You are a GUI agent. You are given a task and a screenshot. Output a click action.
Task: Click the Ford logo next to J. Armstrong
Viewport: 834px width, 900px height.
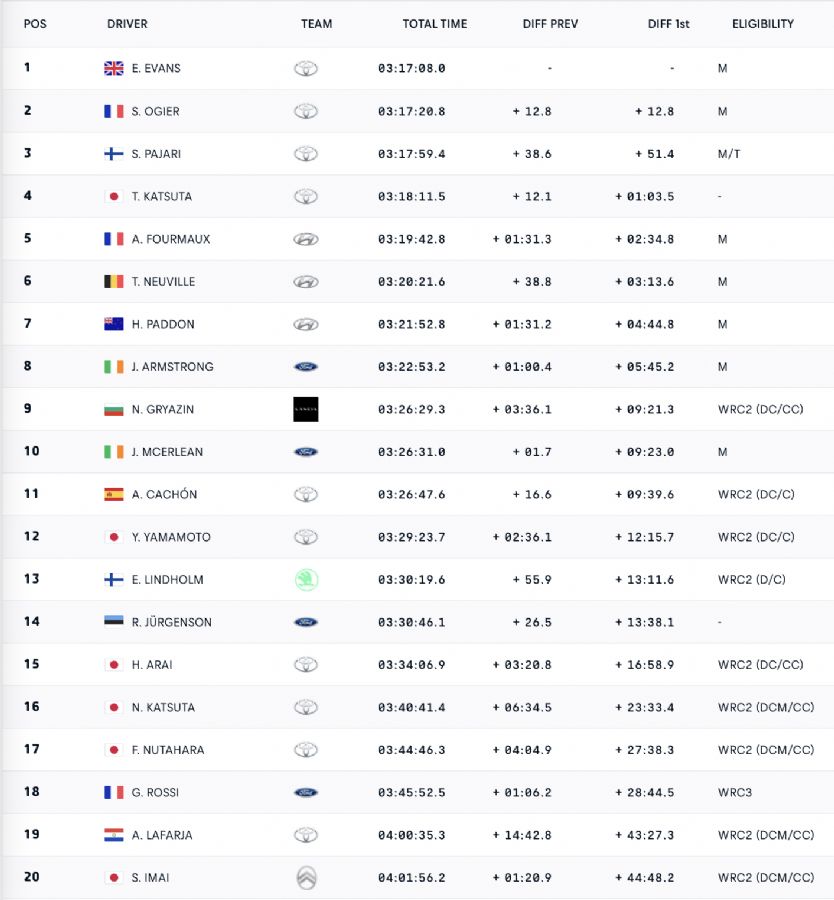click(x=306, y=367)
